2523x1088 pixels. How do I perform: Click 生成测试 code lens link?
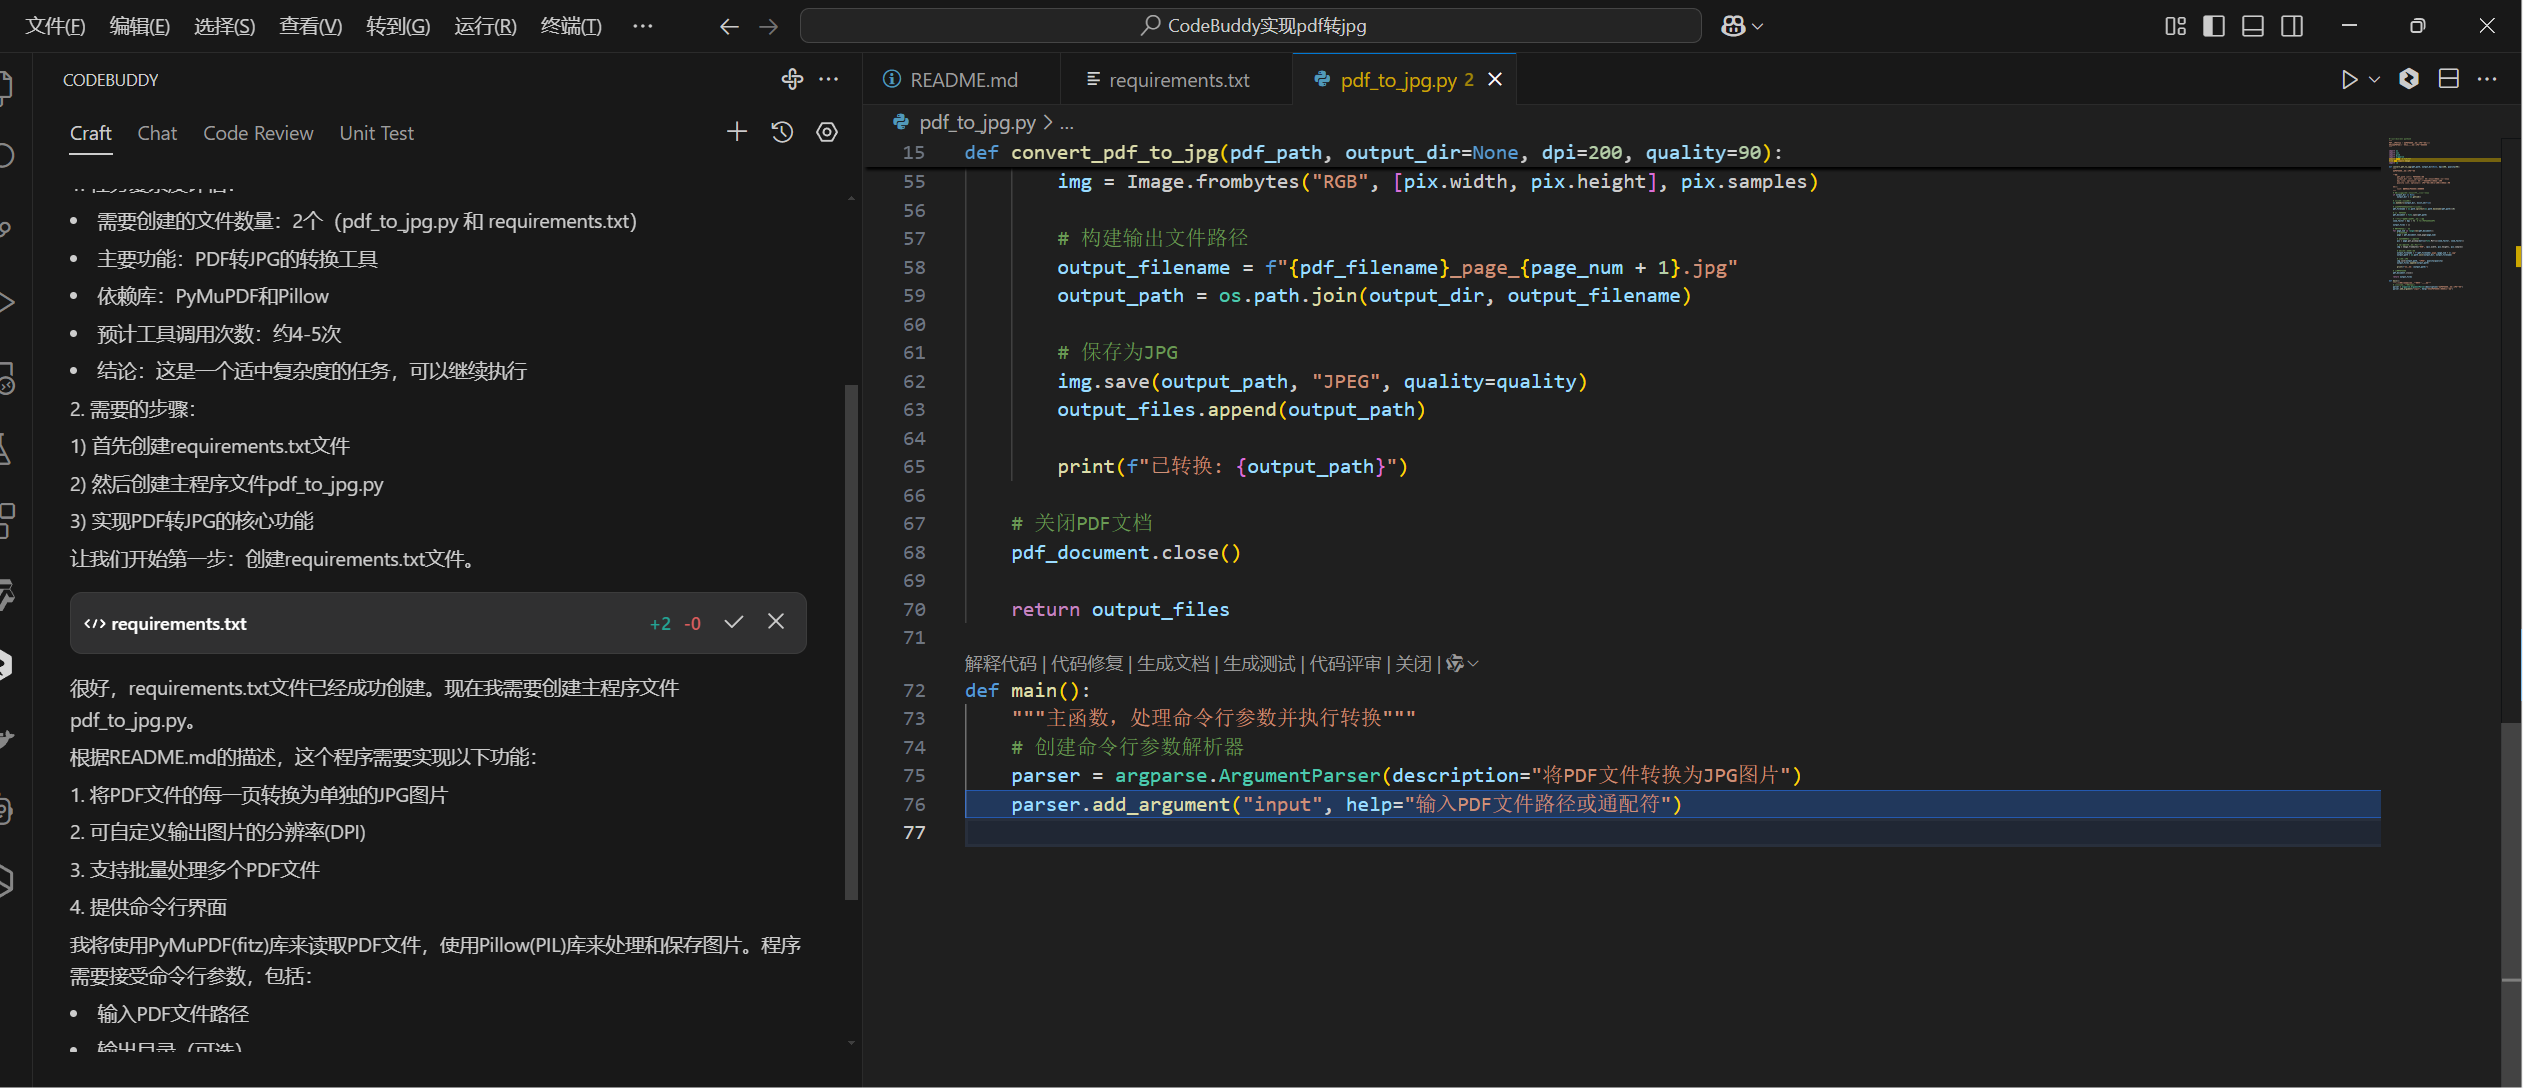1258,663
